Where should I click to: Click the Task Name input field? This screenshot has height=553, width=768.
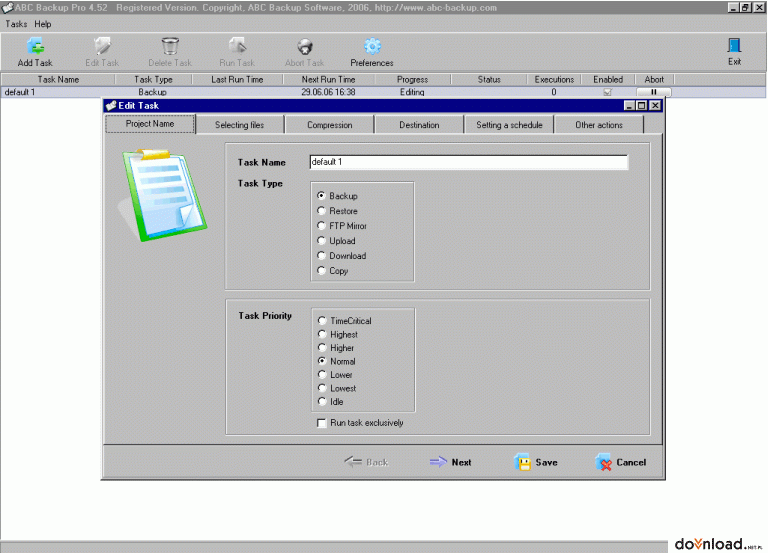[469, 162]
